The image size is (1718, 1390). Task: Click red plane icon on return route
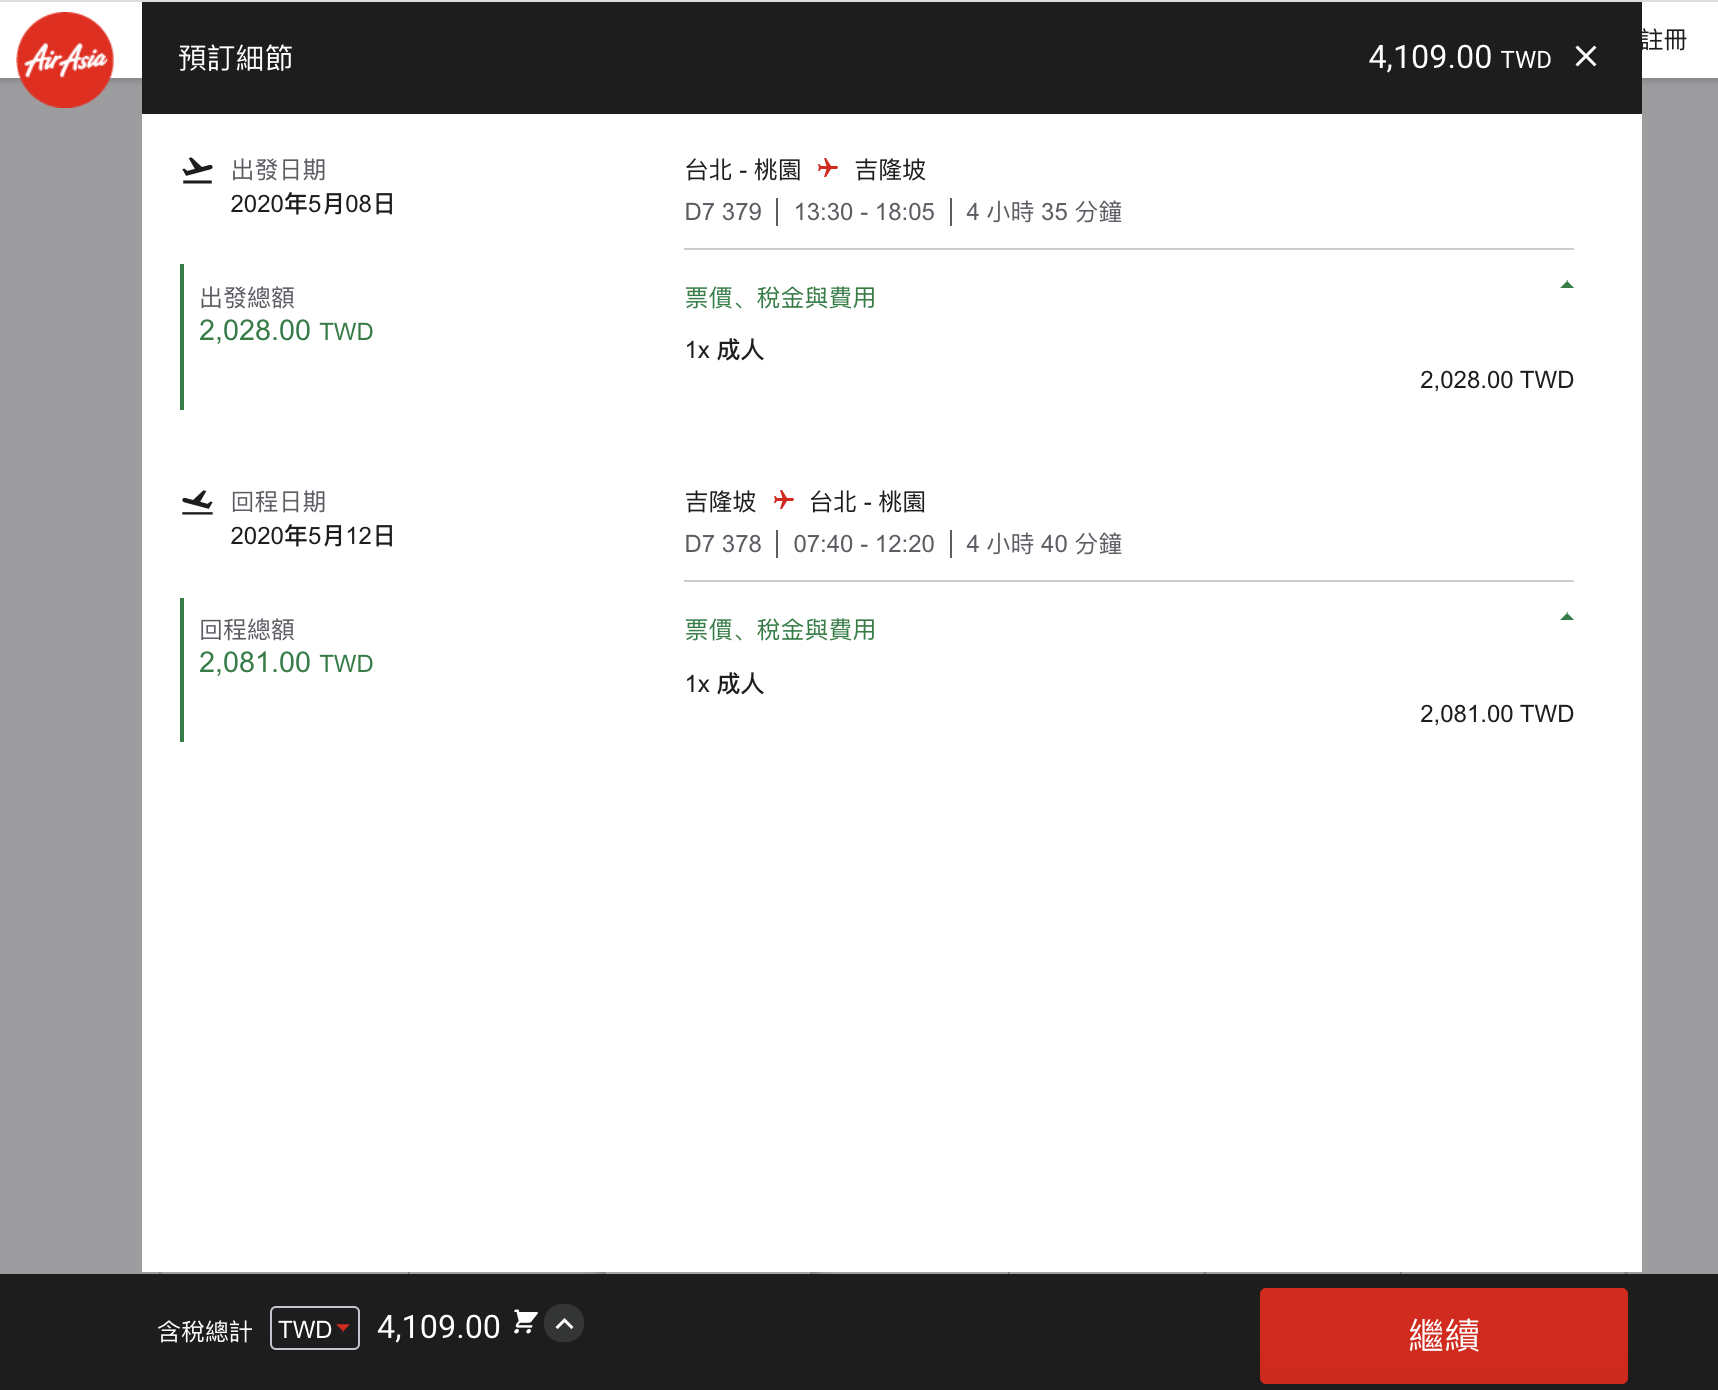(x=784, y=500)
